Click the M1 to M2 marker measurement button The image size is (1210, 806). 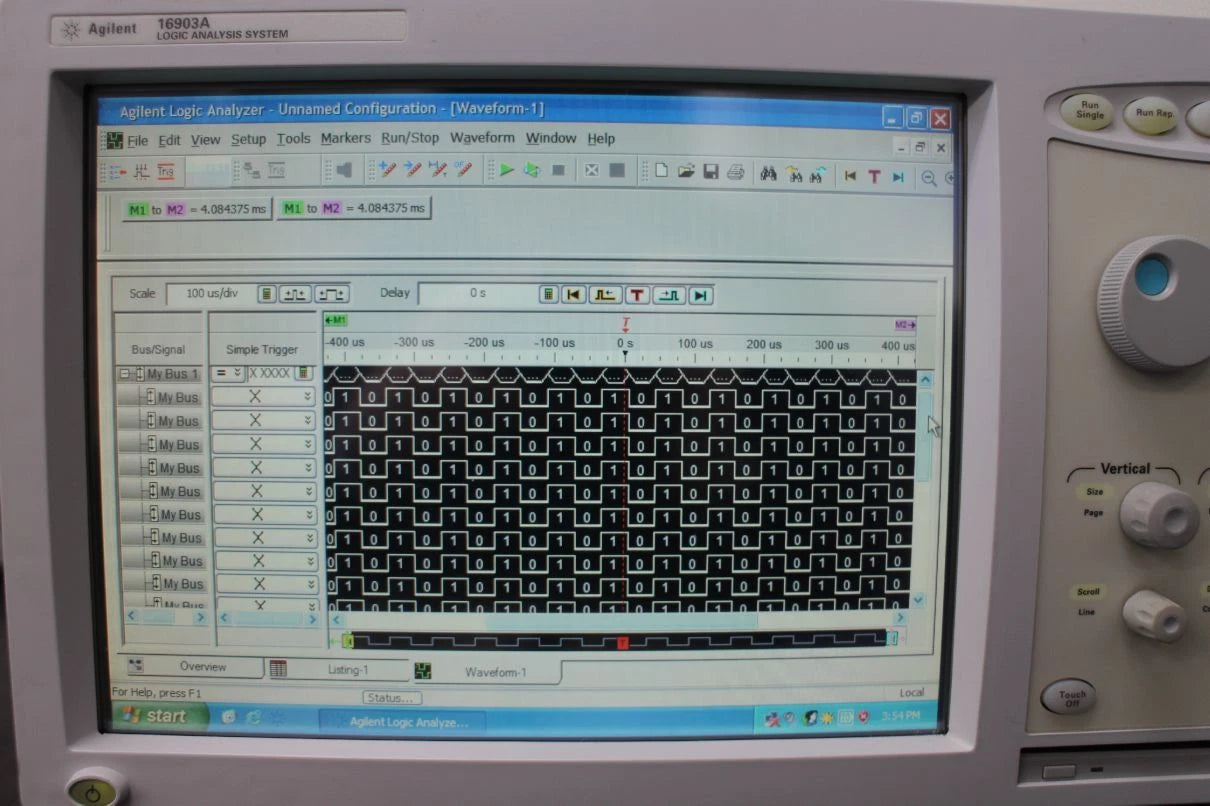click(196, 209)
